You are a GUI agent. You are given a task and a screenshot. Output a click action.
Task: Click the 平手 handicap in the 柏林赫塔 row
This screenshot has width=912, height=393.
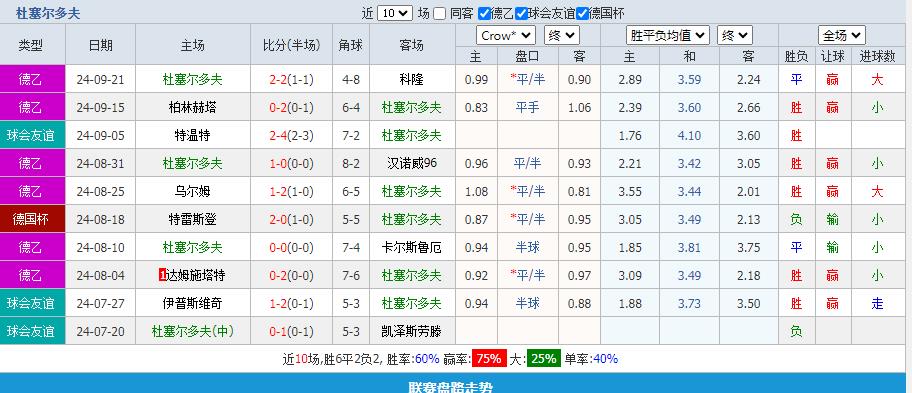pos(528,108)
